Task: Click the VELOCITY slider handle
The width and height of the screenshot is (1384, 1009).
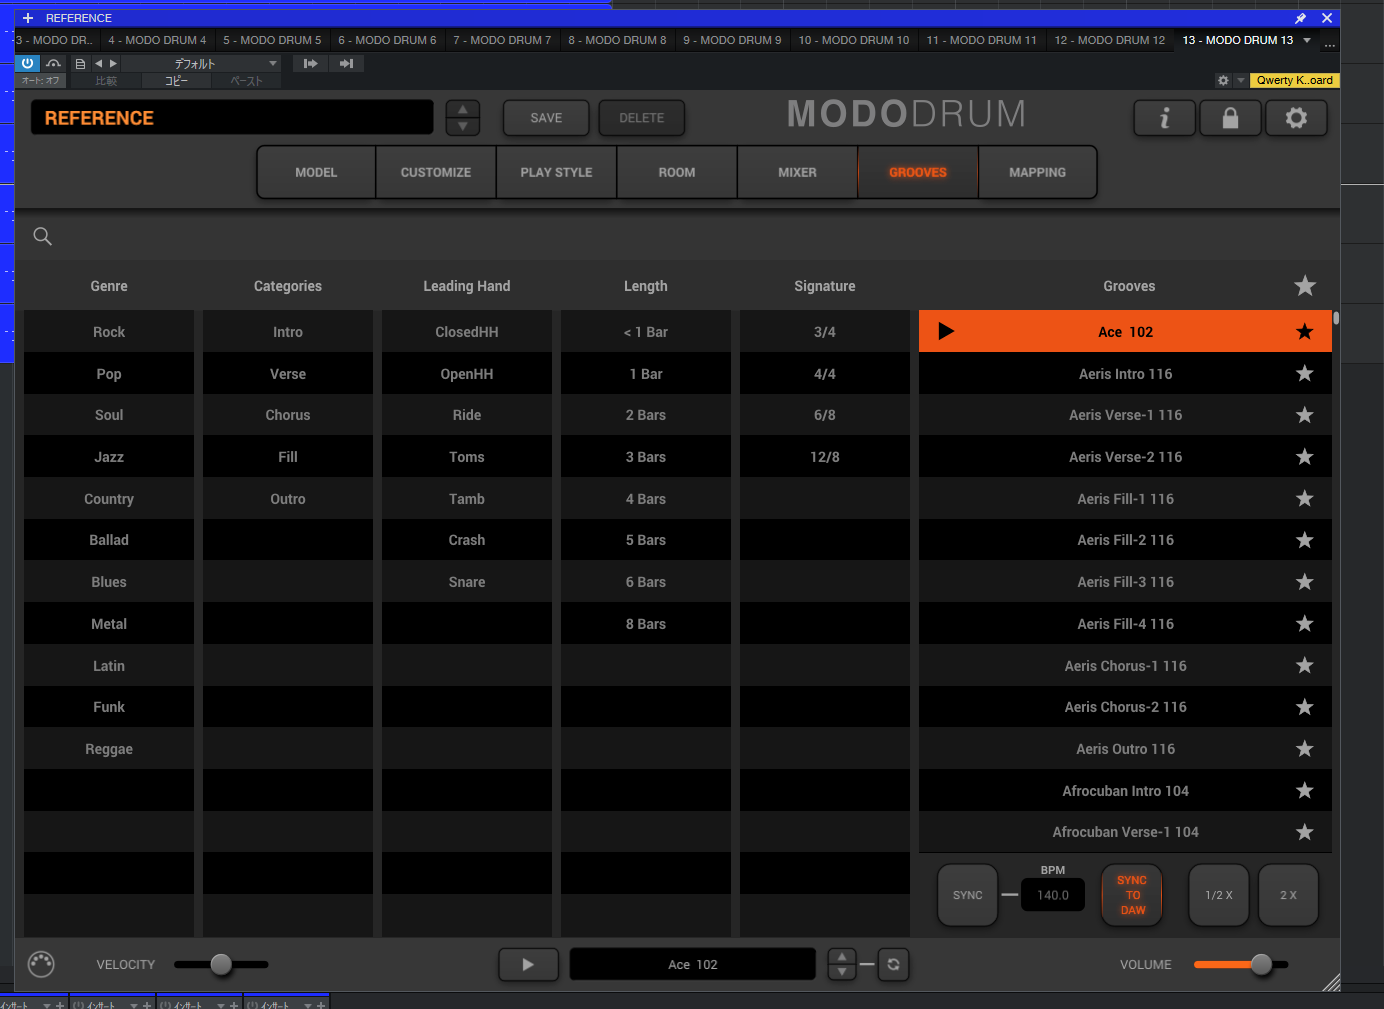Action: coord(221,964)
